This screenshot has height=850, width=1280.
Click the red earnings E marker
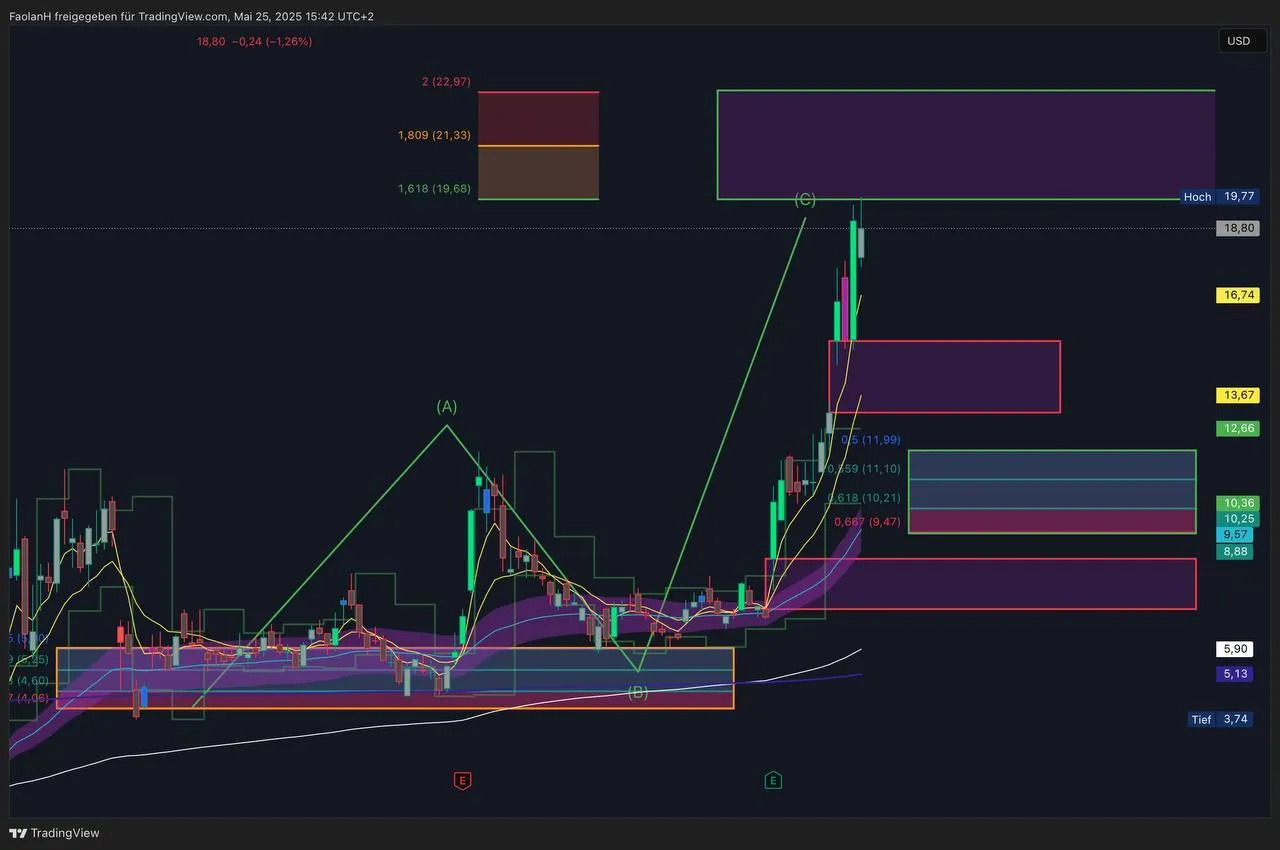[462, 780]
